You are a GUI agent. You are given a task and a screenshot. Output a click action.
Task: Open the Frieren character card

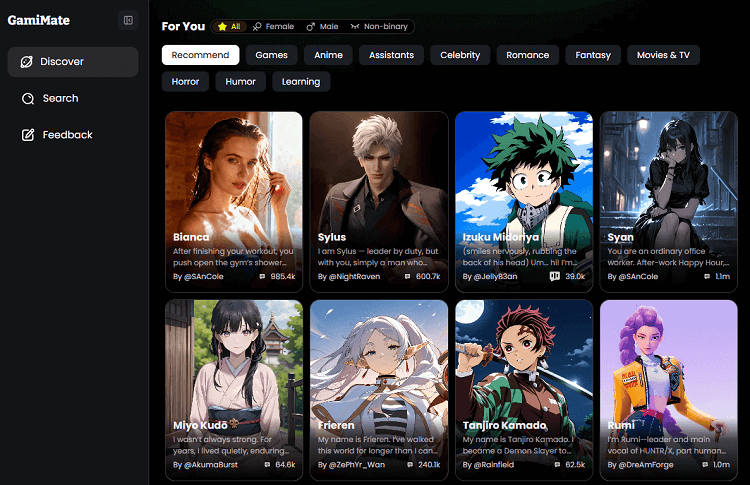379,390
